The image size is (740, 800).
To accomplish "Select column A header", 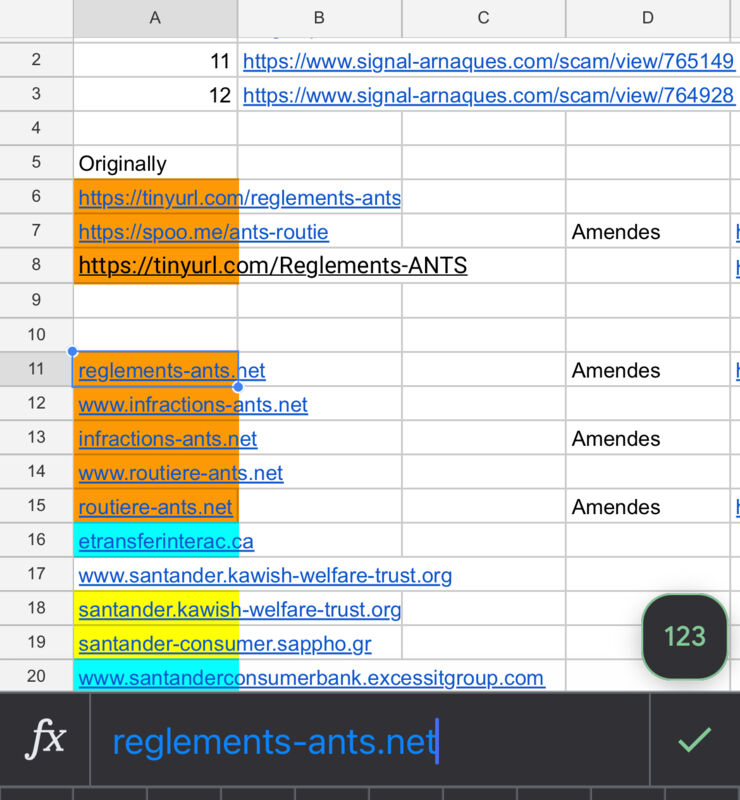I will [x=155, y=18].
